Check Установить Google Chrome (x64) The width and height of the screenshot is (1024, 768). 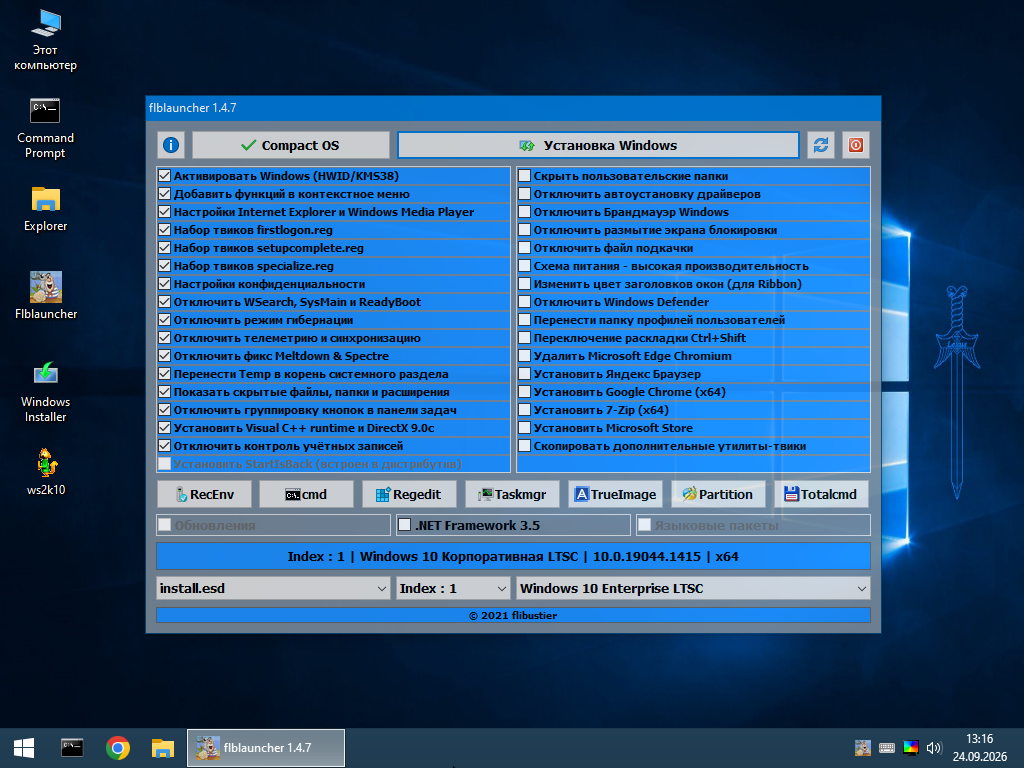tap(524, 392)
